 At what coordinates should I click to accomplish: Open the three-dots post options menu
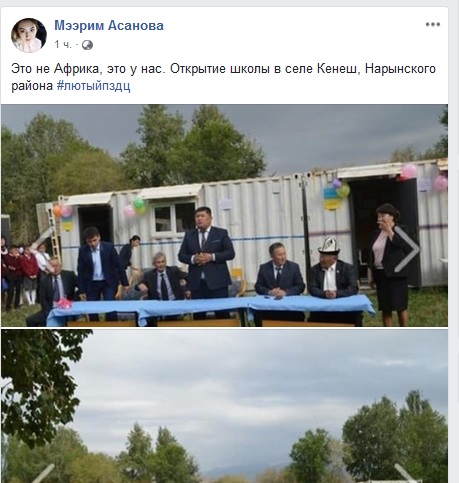(x=433, y=24)
